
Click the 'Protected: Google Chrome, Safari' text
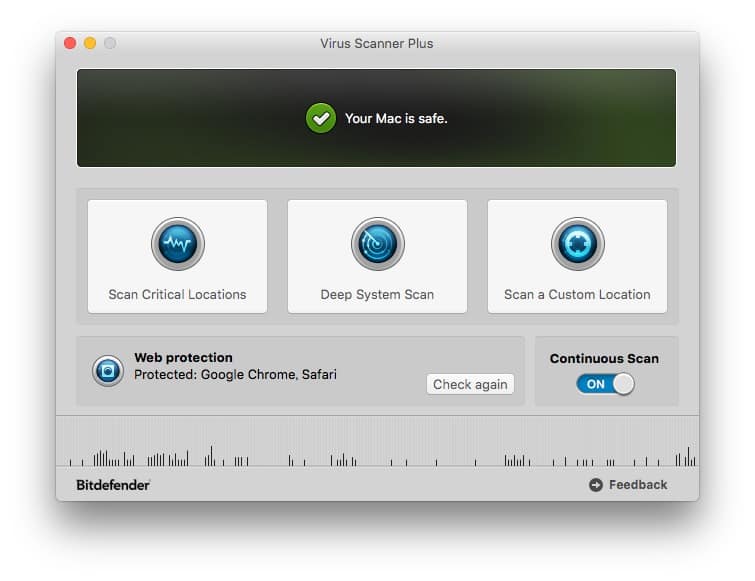(x=235, y=375)
